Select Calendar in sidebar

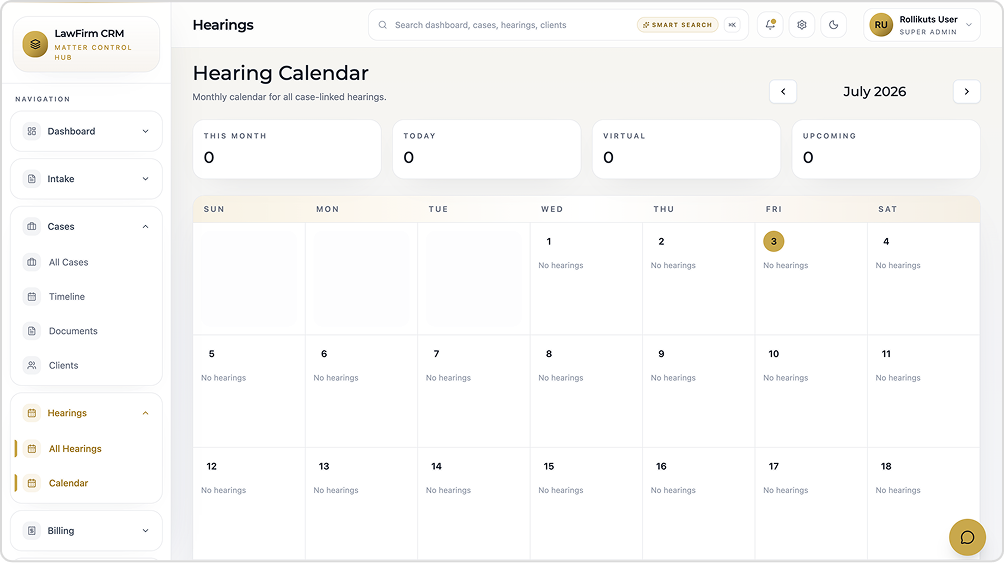[69, 483]
